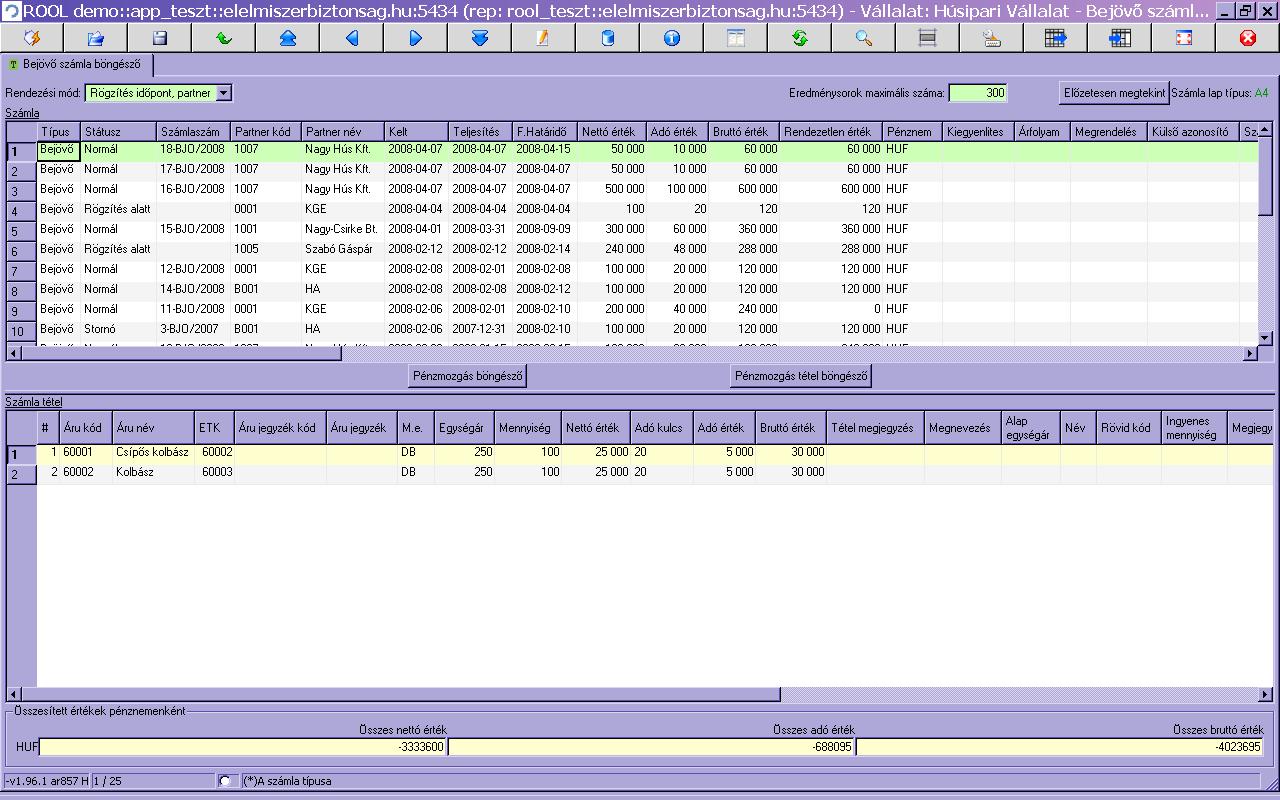Click the blue info circle icon
Viewport: 1280px width, 800px height.
click(x=672, y=38)
